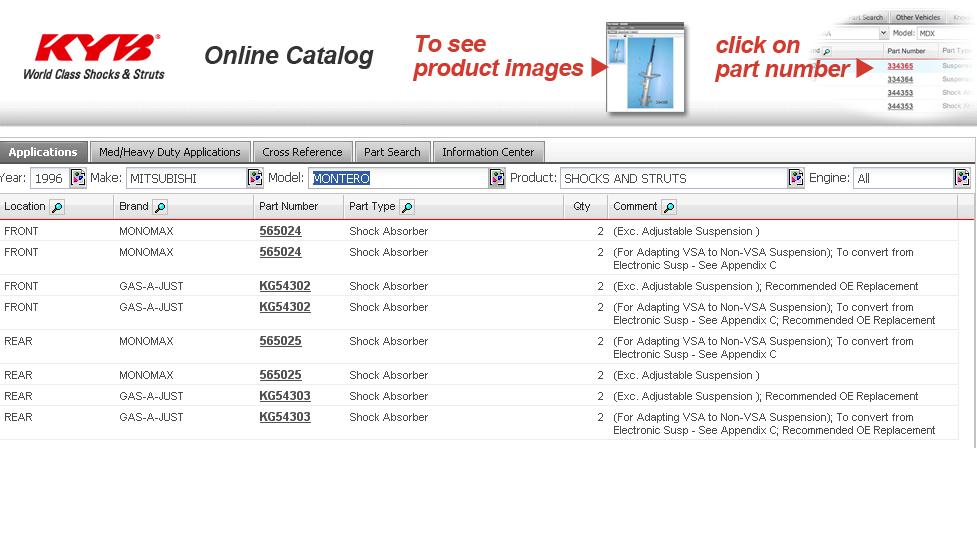
Task: Open the Model dropdown picker
Action: point(497,178)
